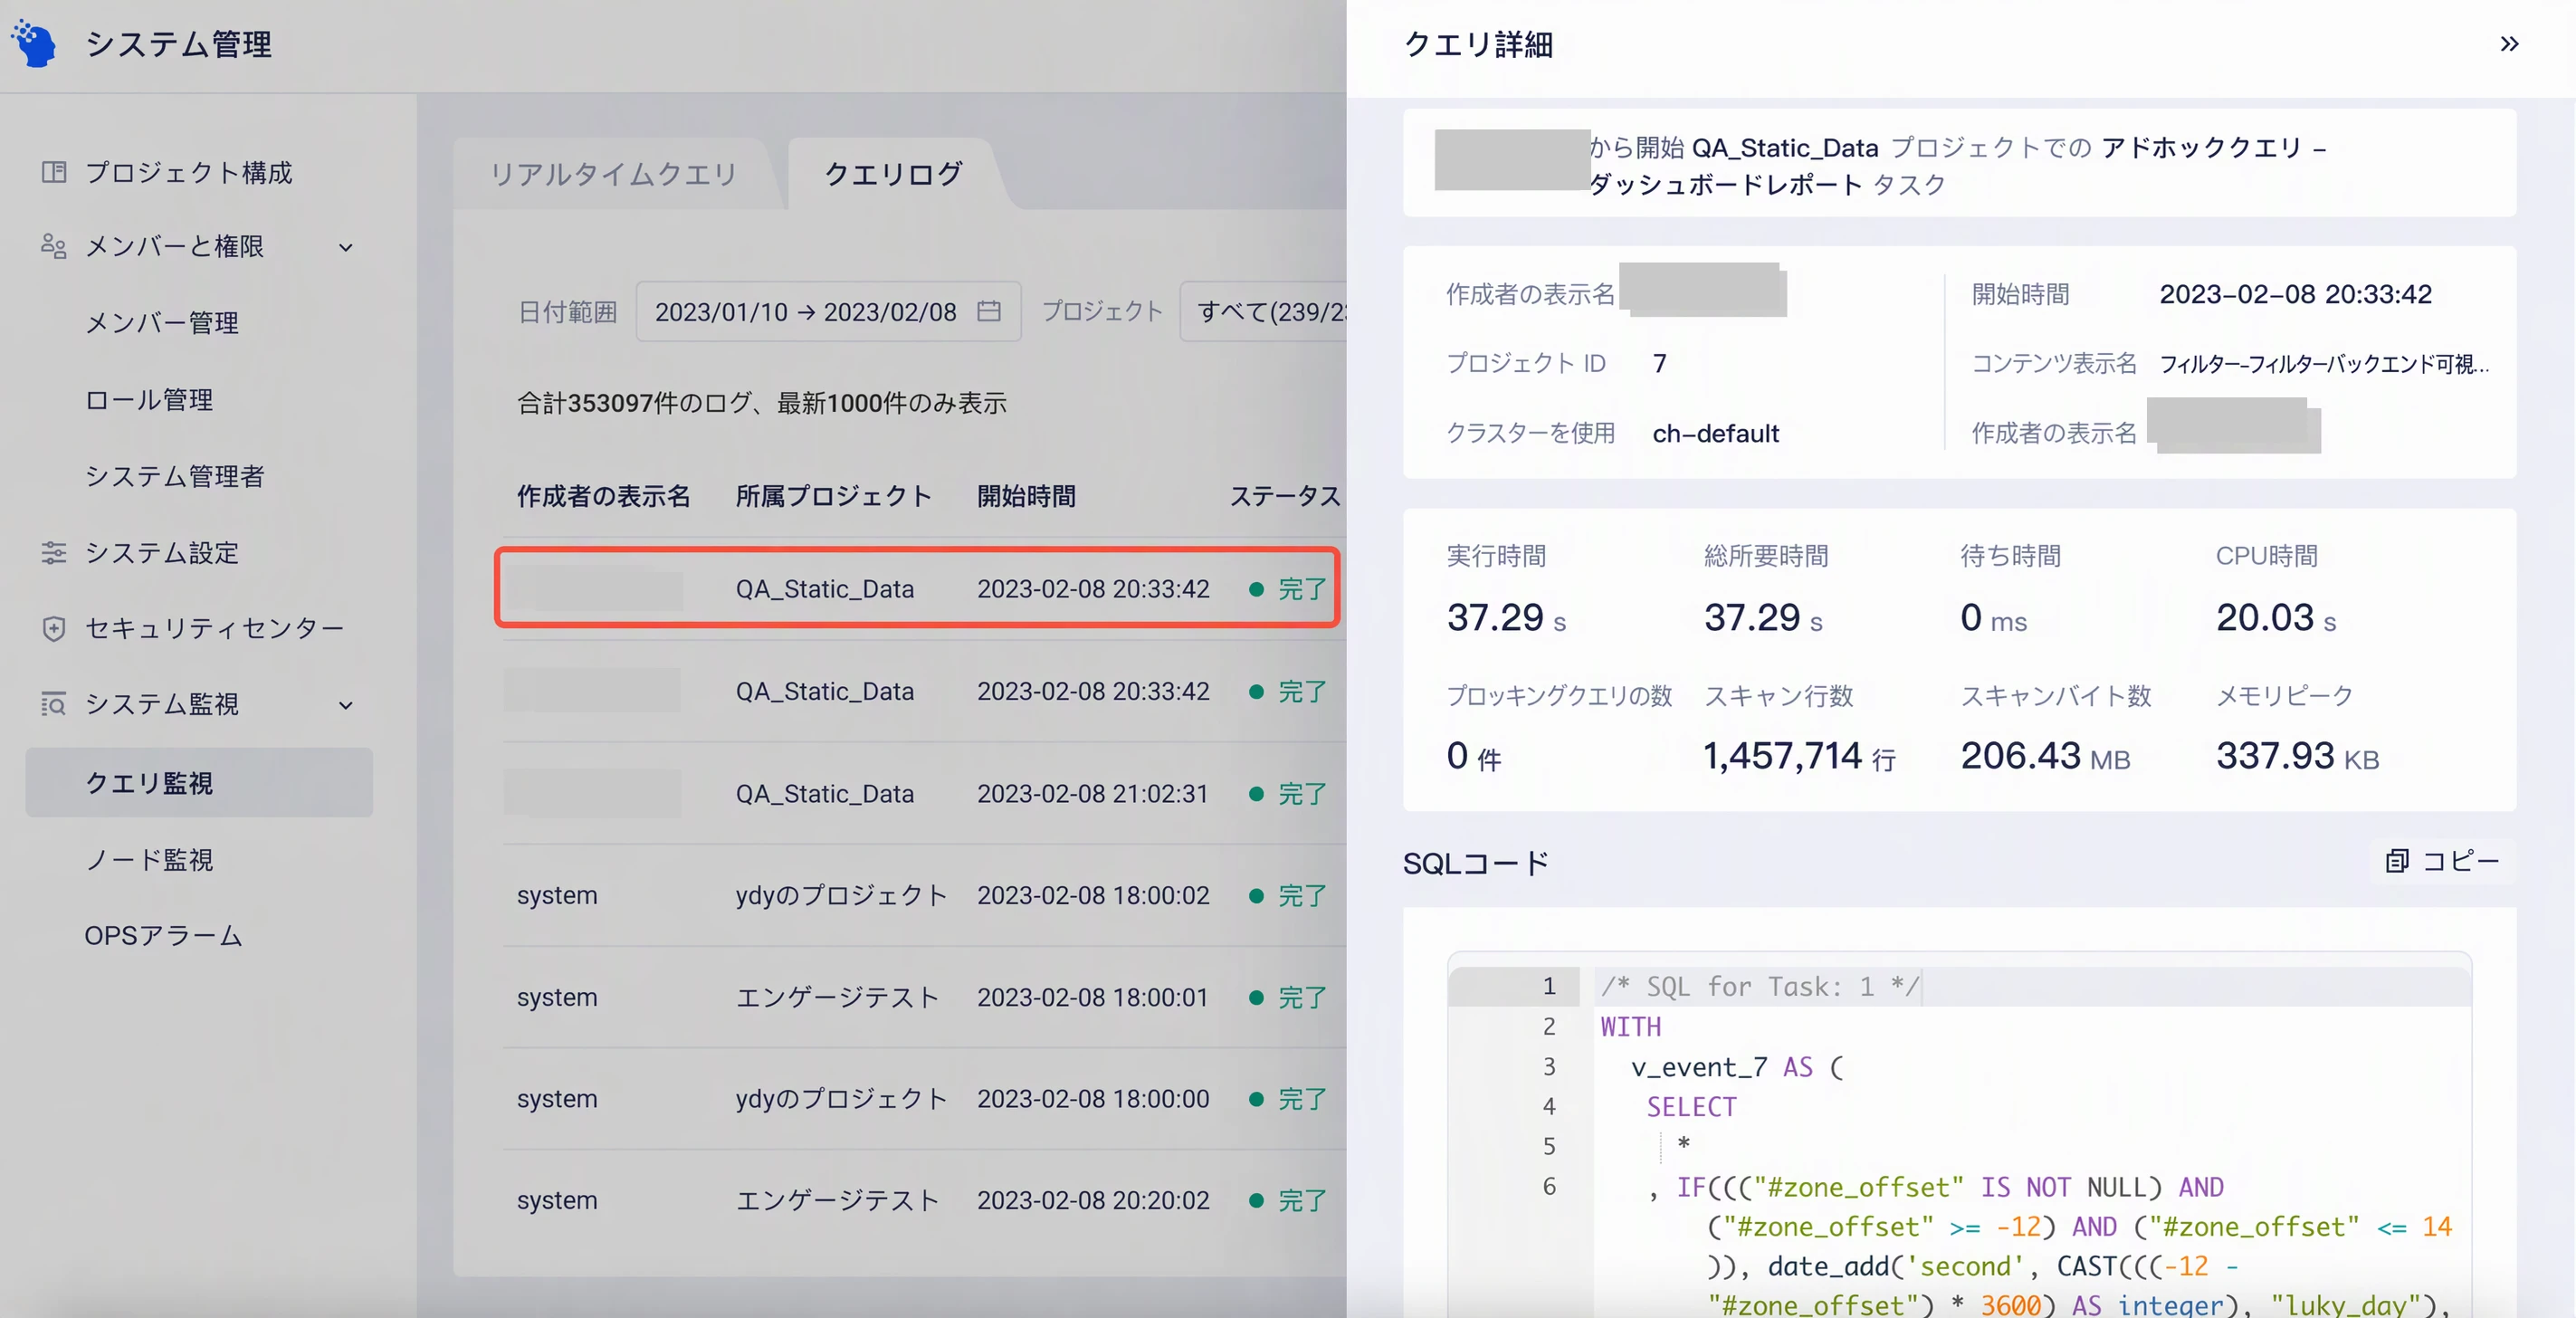Click the システム設定 sliders icon
Screen dimensions: 2576x1318
pos(54,552)
